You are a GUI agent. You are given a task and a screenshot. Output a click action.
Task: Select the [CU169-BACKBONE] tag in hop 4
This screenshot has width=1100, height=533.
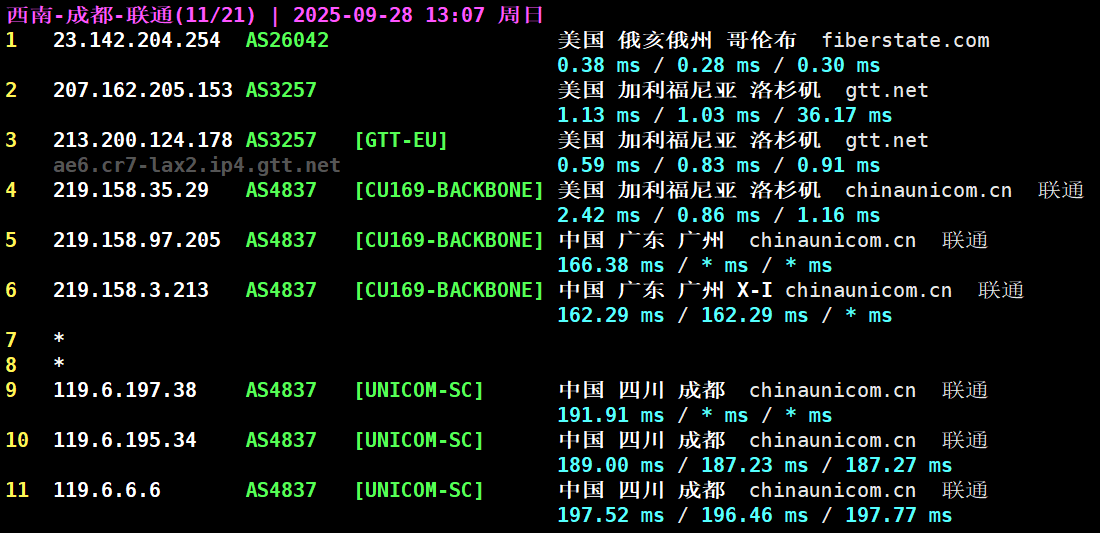click(450, 190)
